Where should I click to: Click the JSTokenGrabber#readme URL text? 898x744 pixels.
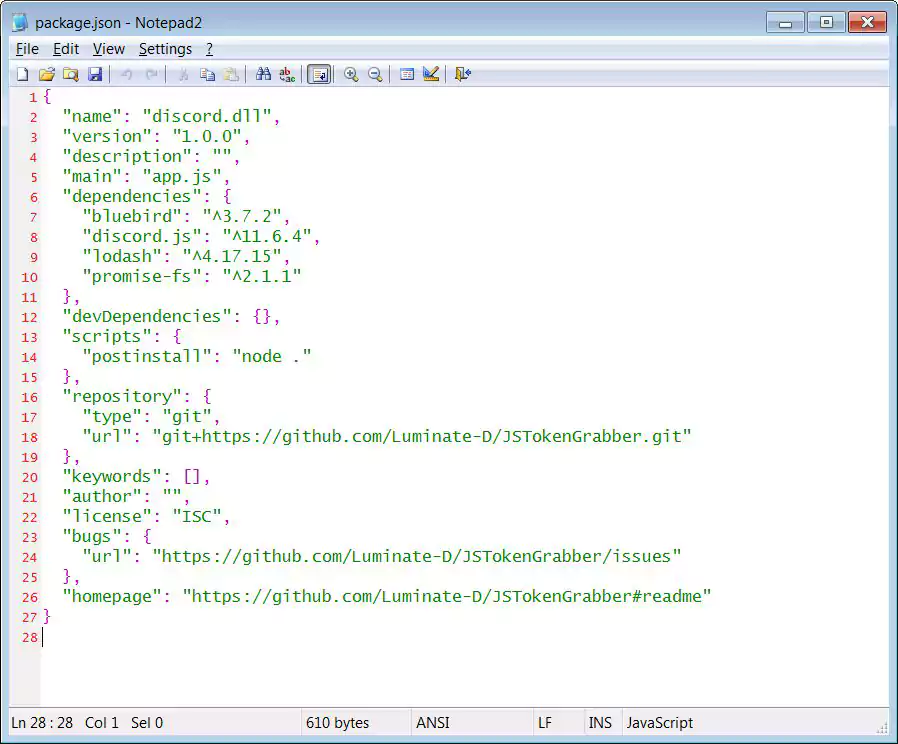click(x=447, y=596)
